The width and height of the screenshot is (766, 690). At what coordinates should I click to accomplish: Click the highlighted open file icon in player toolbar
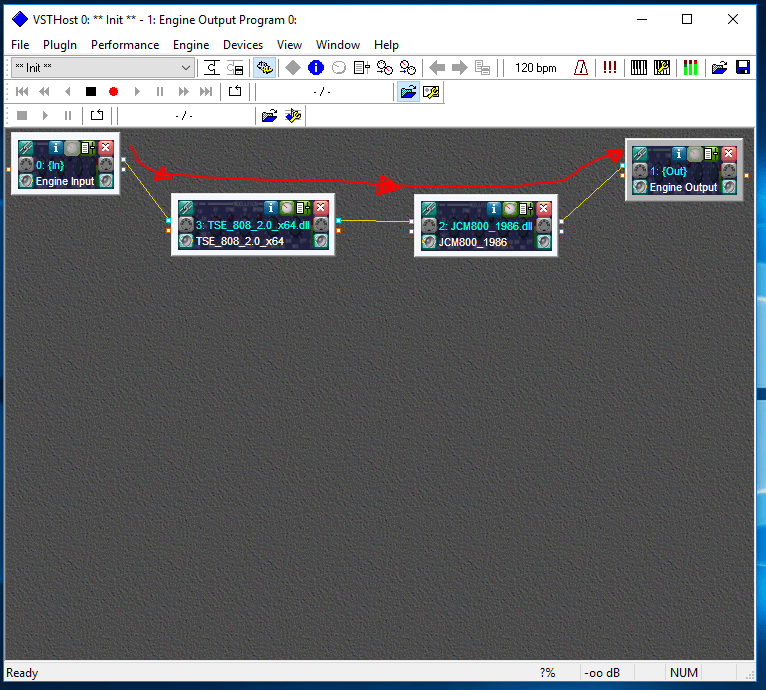(408, 91)
